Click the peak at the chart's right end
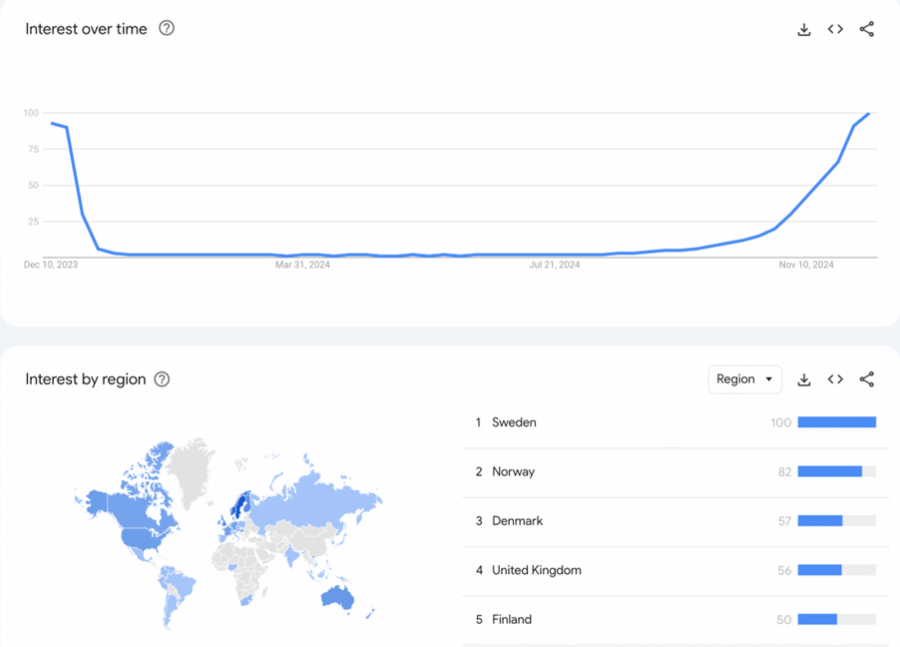 (868, 113)
